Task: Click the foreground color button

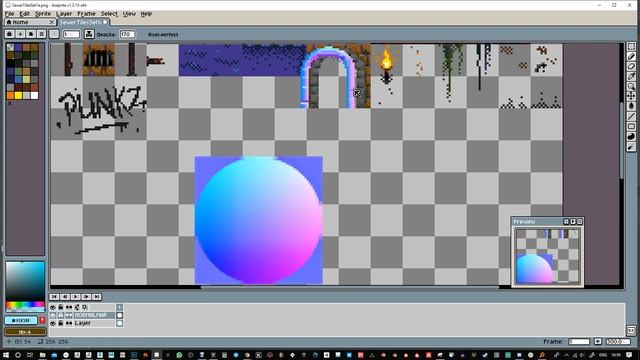Action: coord(21,320)
